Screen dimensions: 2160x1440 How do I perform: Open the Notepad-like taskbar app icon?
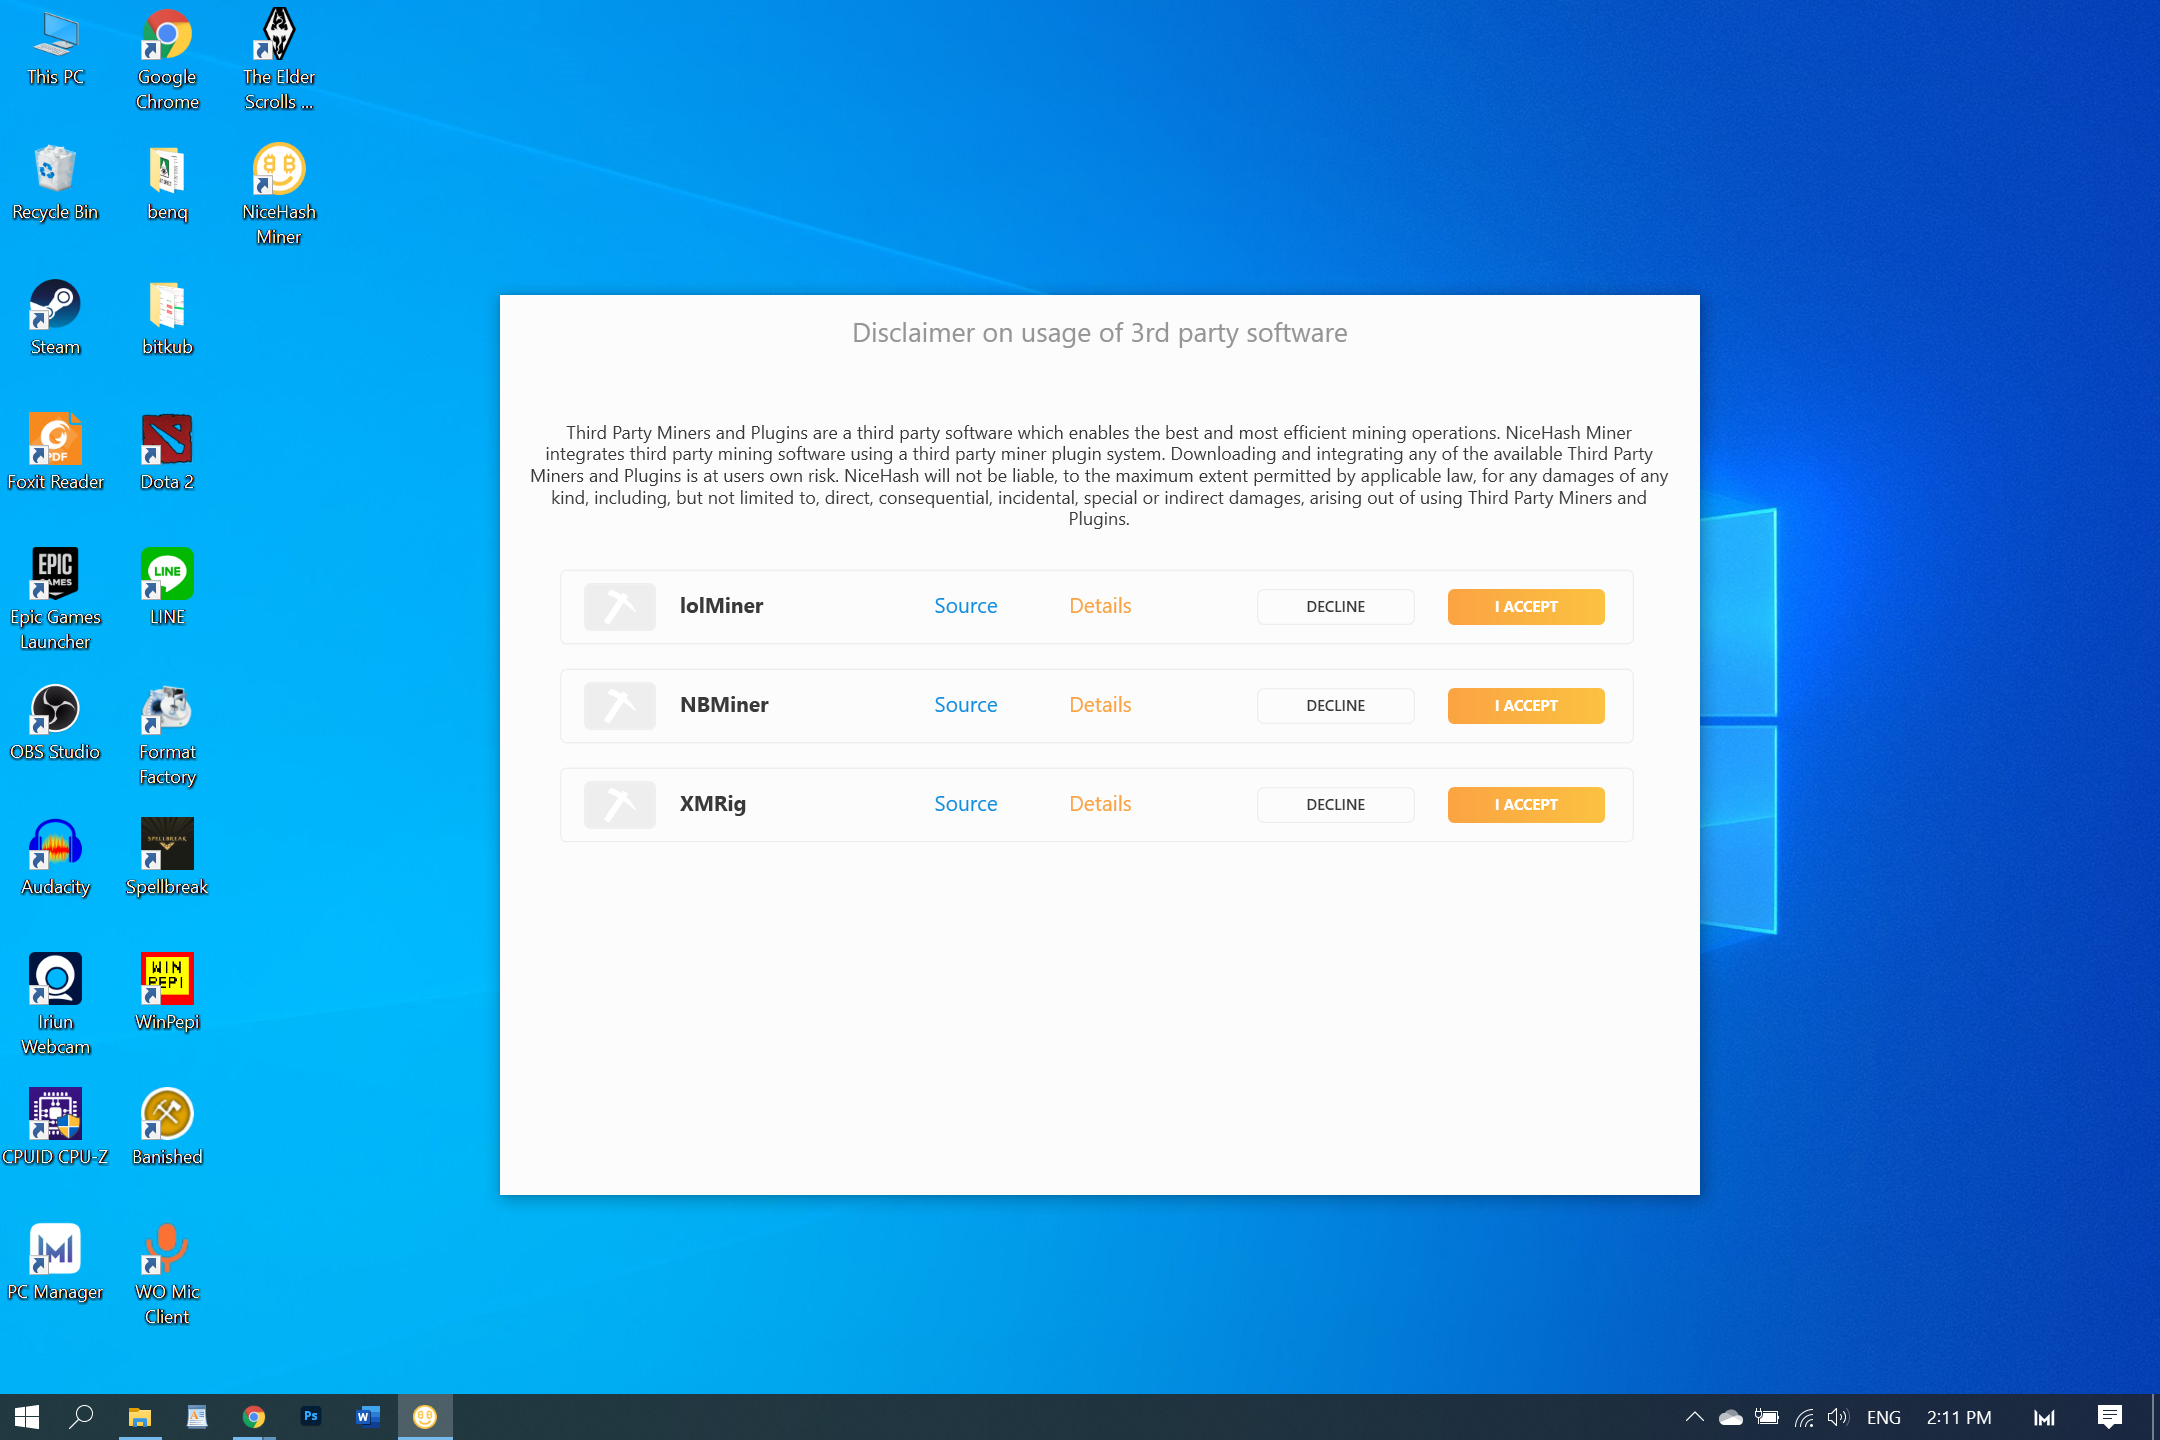point(197,1417)
